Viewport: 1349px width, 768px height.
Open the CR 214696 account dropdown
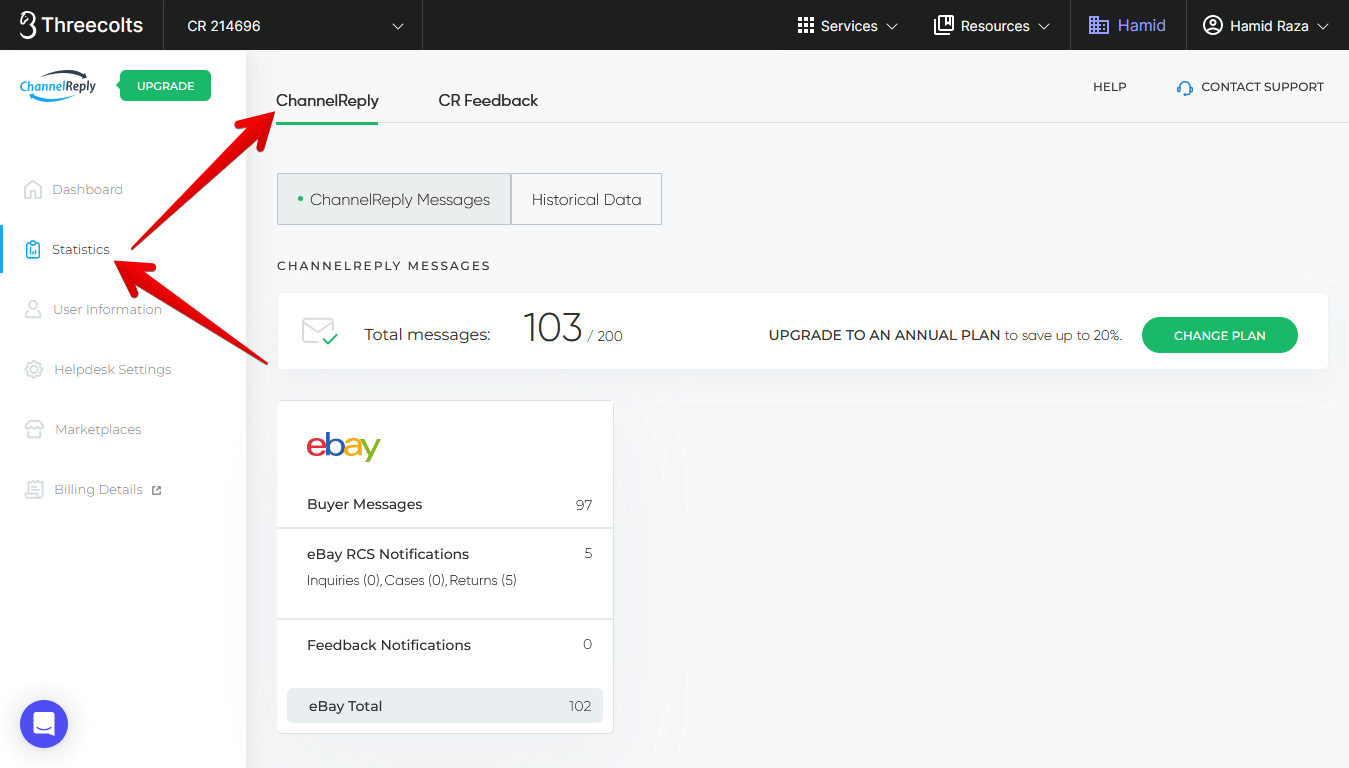coord(293,25)
